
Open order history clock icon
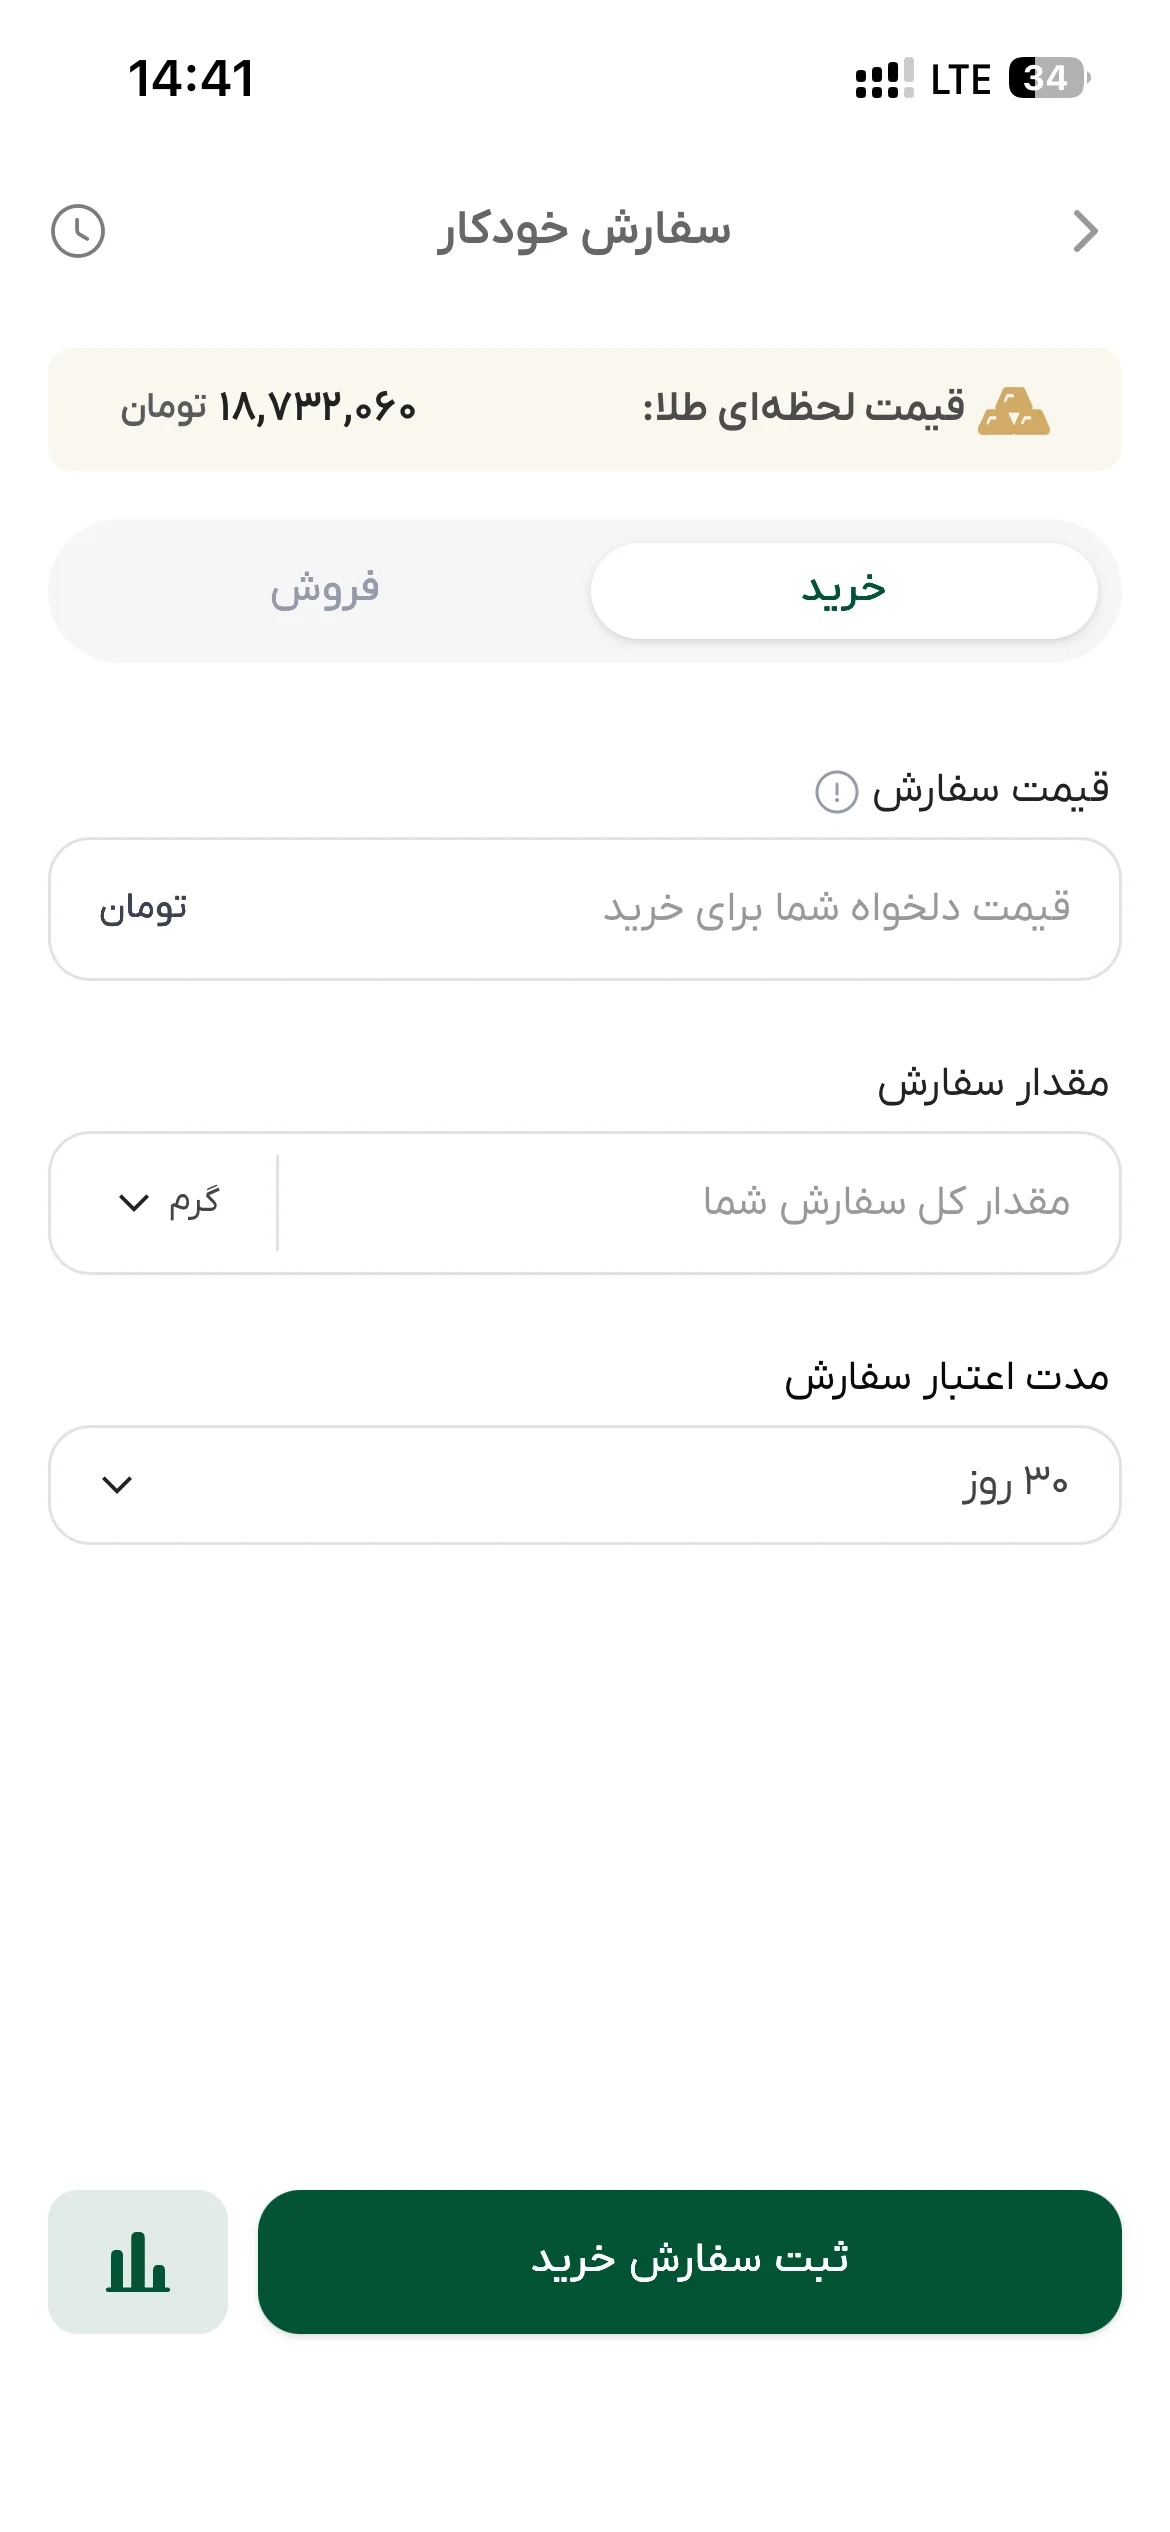(78, 232)
